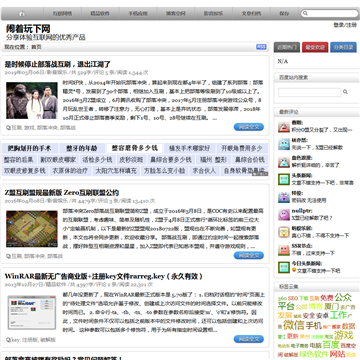Open the 博客空间 navigation menu item

(176, 14)
